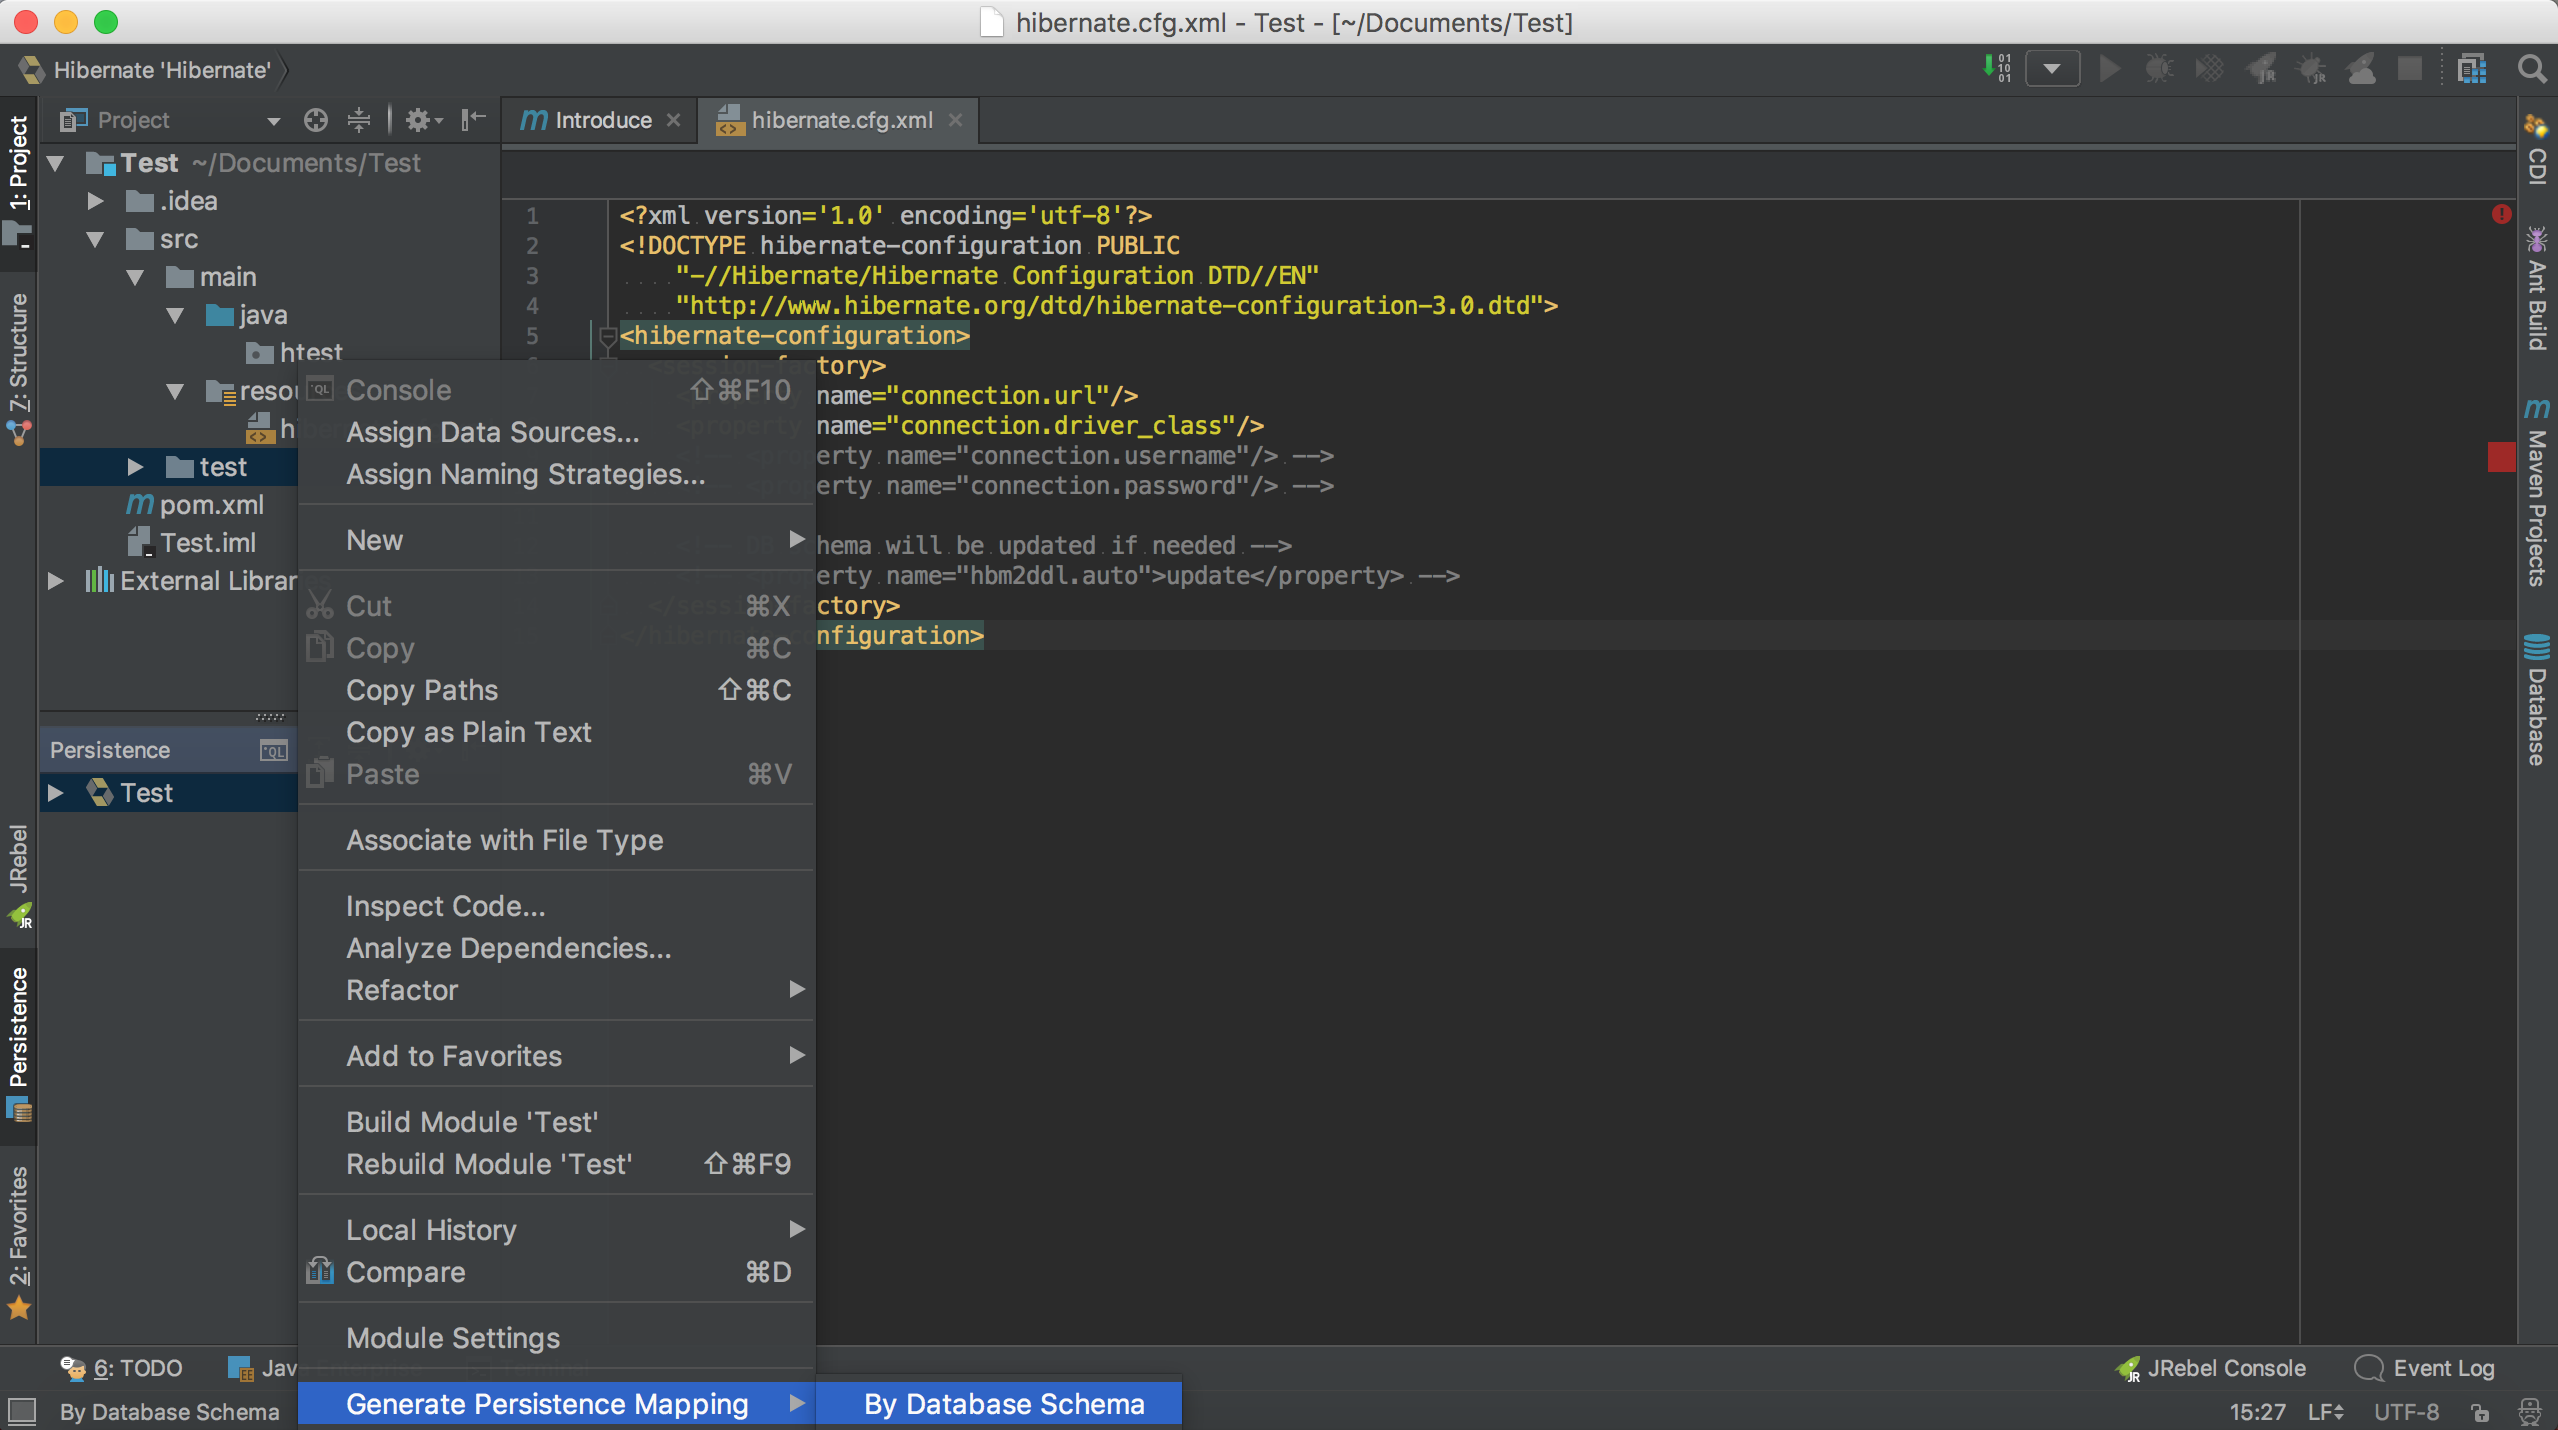The height and width of the screenshot is (1430, 2558).
Task: Click the Run with JRebel rocket icon
Action: tap(2262, 69)
